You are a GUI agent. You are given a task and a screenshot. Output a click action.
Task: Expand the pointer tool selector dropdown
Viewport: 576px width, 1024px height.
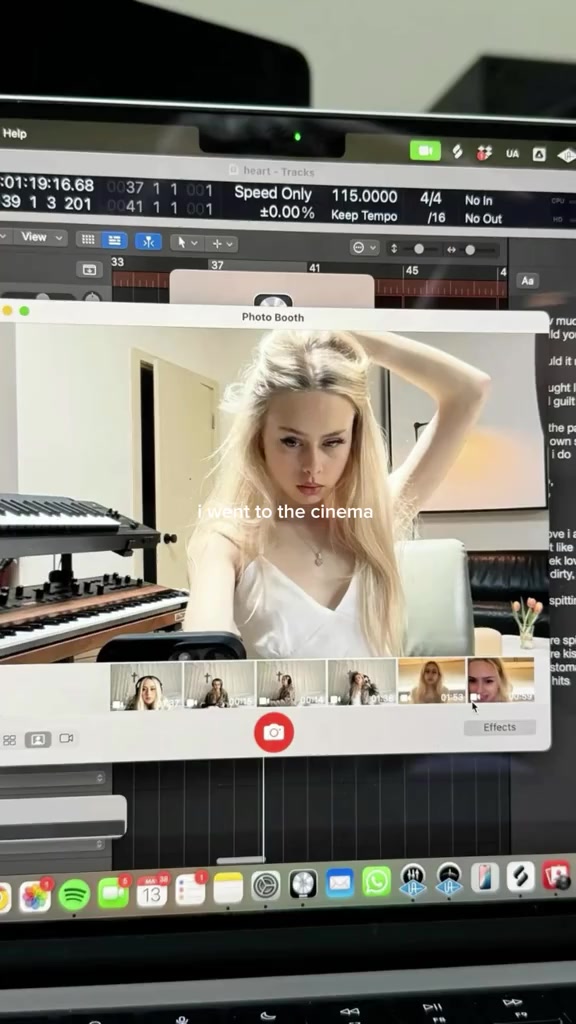[188, 243]
